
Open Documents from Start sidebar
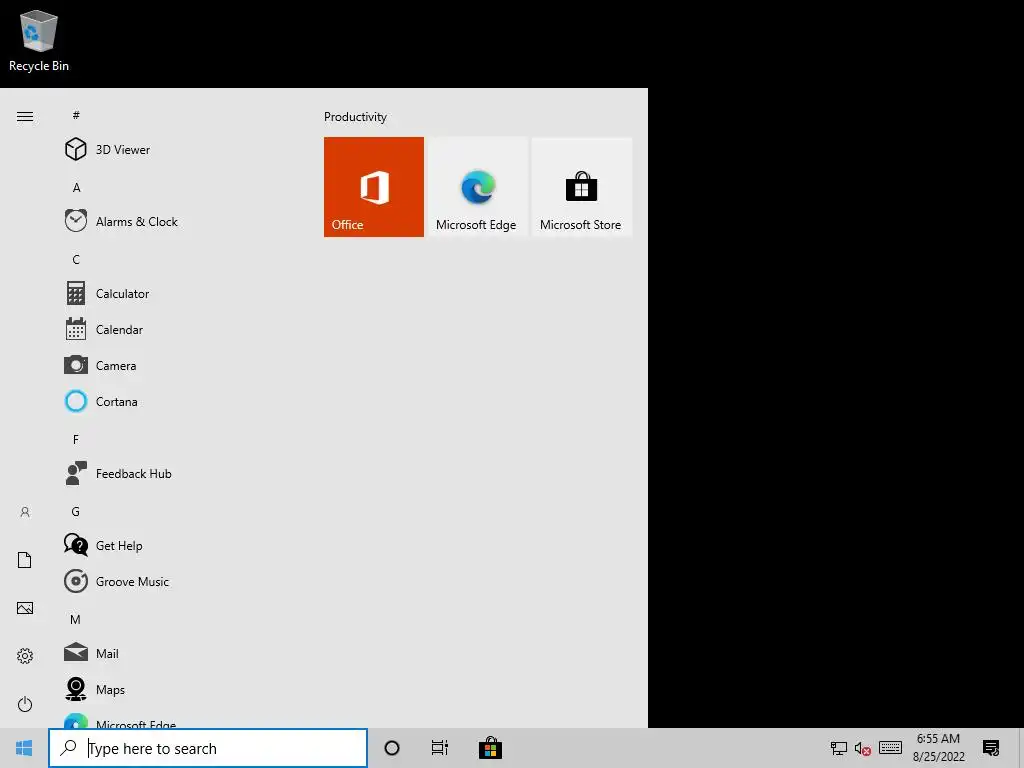point(25,560)
